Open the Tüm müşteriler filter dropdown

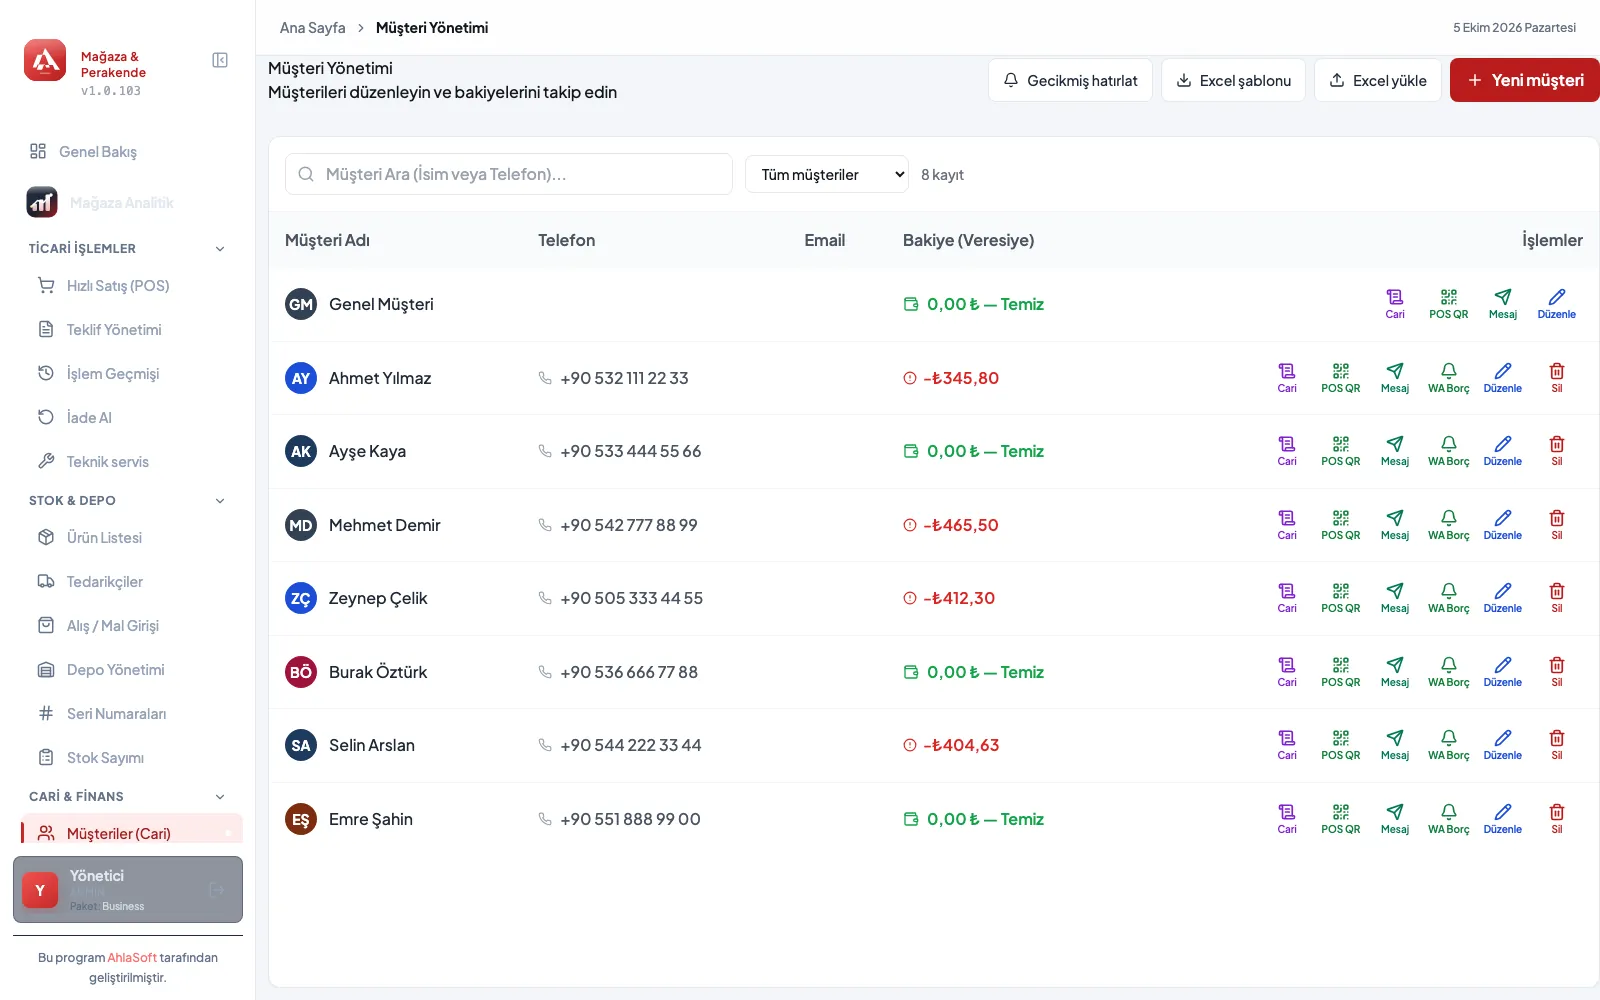827,174
